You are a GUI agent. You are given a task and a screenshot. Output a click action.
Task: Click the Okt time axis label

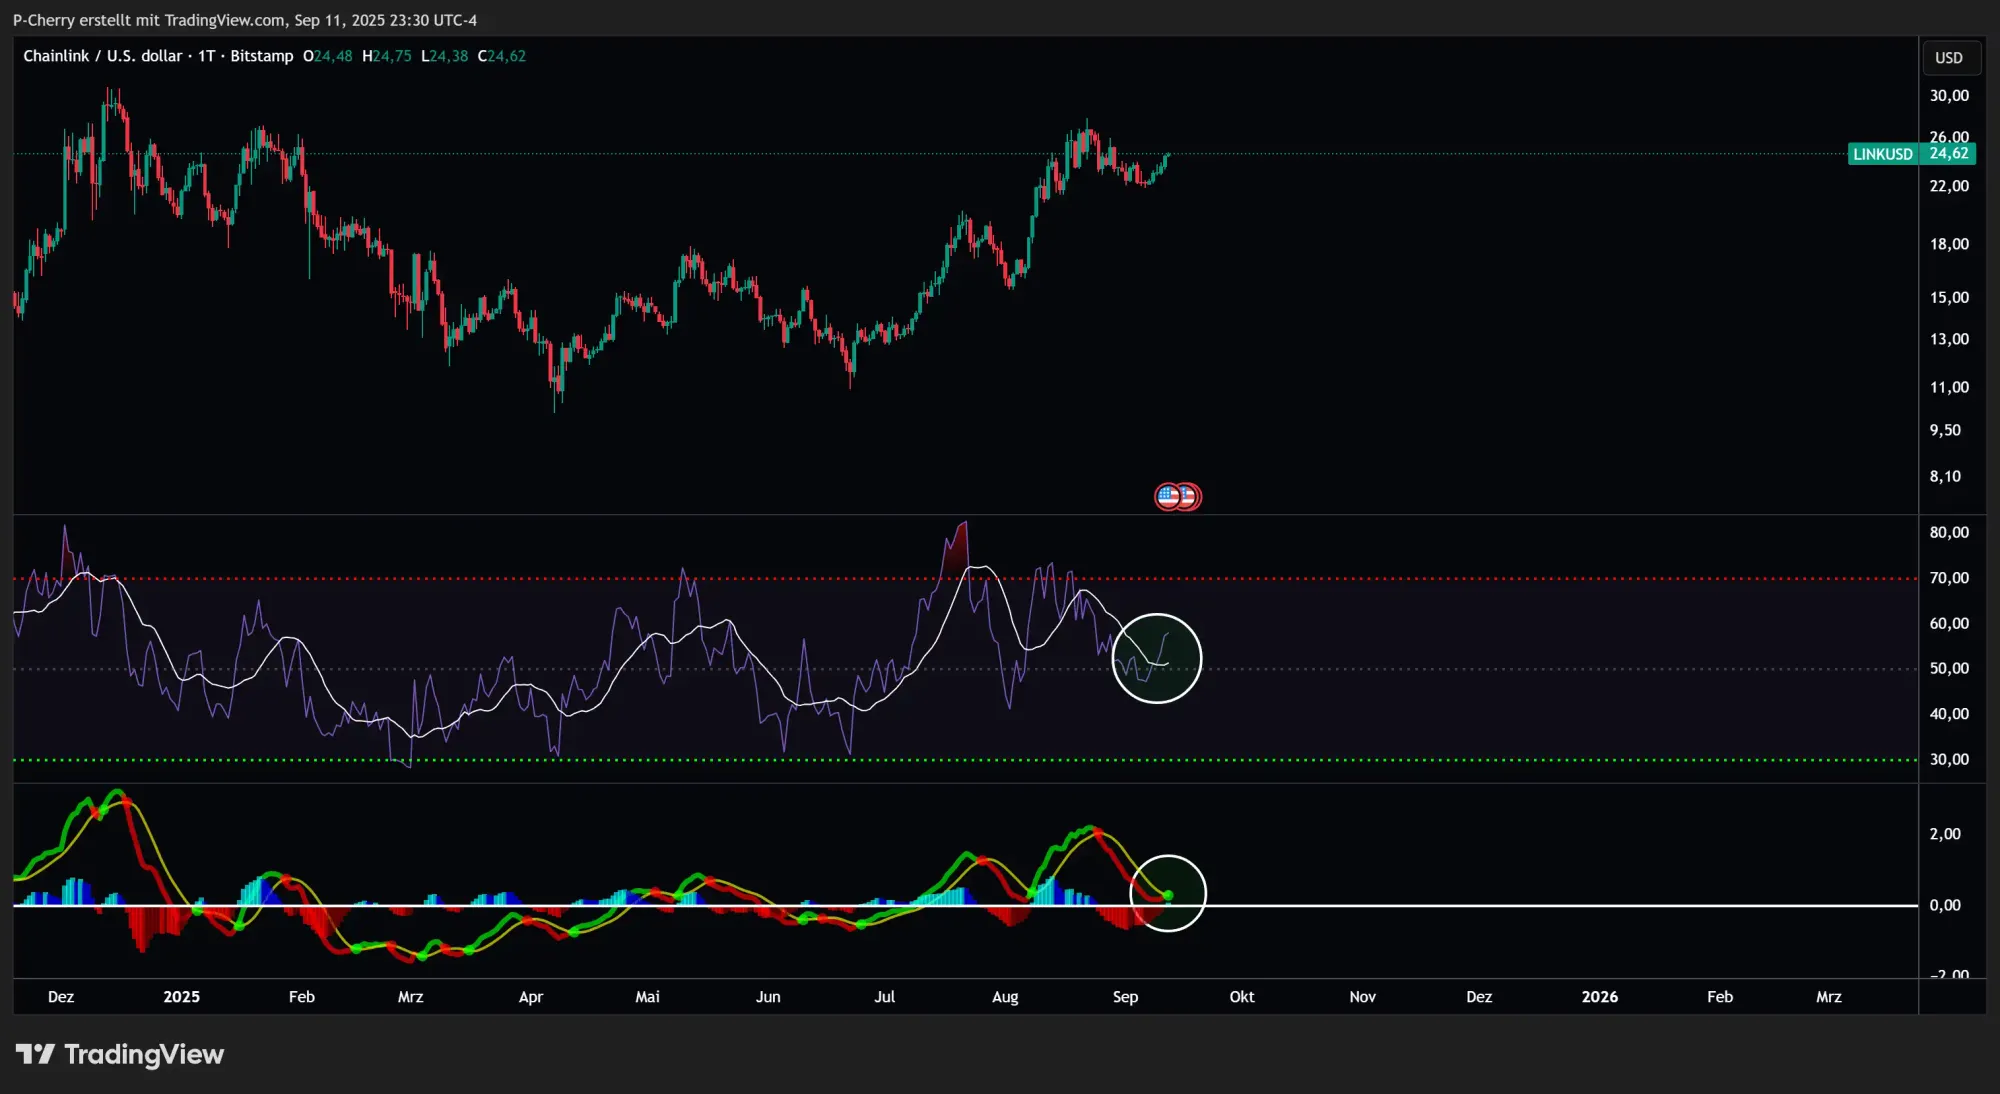(x=1242, y=997)
